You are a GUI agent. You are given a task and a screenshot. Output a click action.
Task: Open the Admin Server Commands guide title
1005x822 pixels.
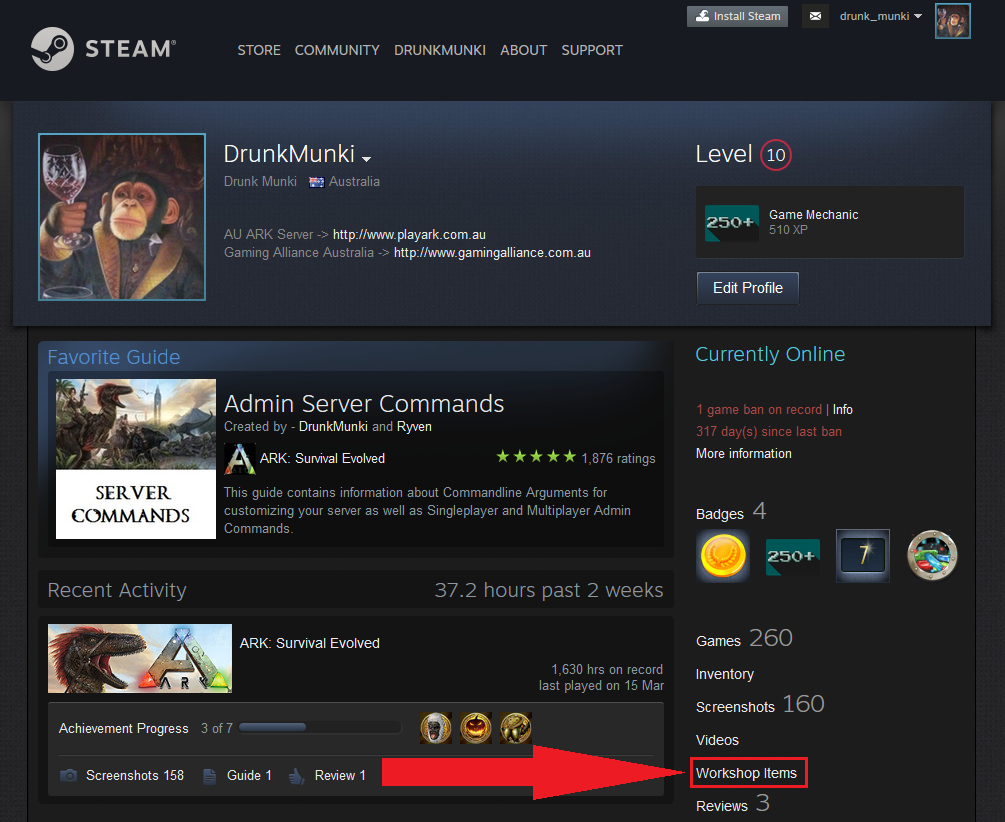click(x=364, y=404)
